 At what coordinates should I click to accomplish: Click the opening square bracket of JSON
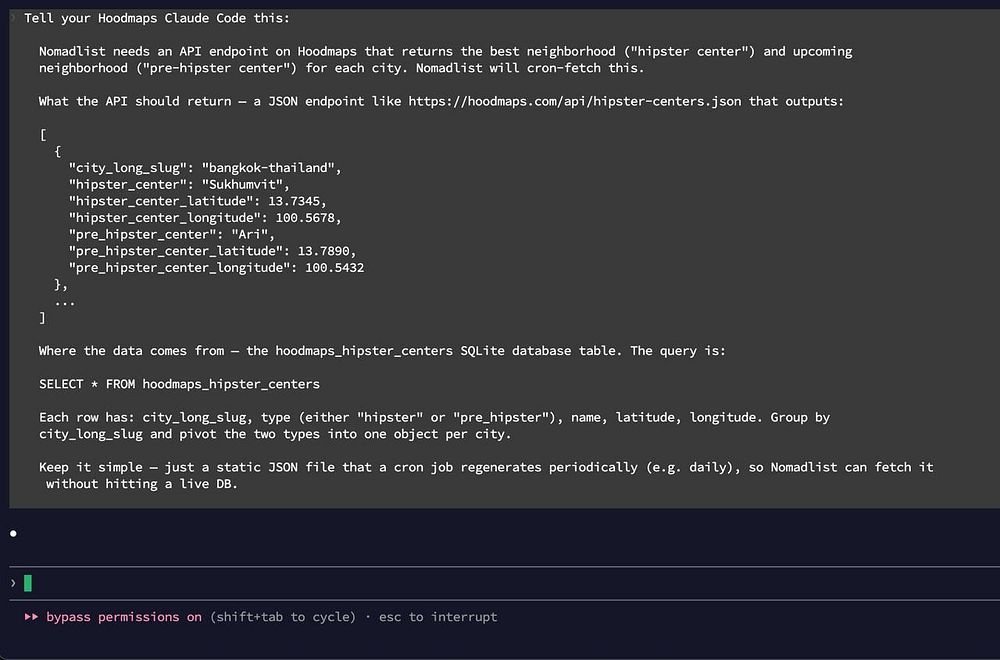[x=43, y=135]
